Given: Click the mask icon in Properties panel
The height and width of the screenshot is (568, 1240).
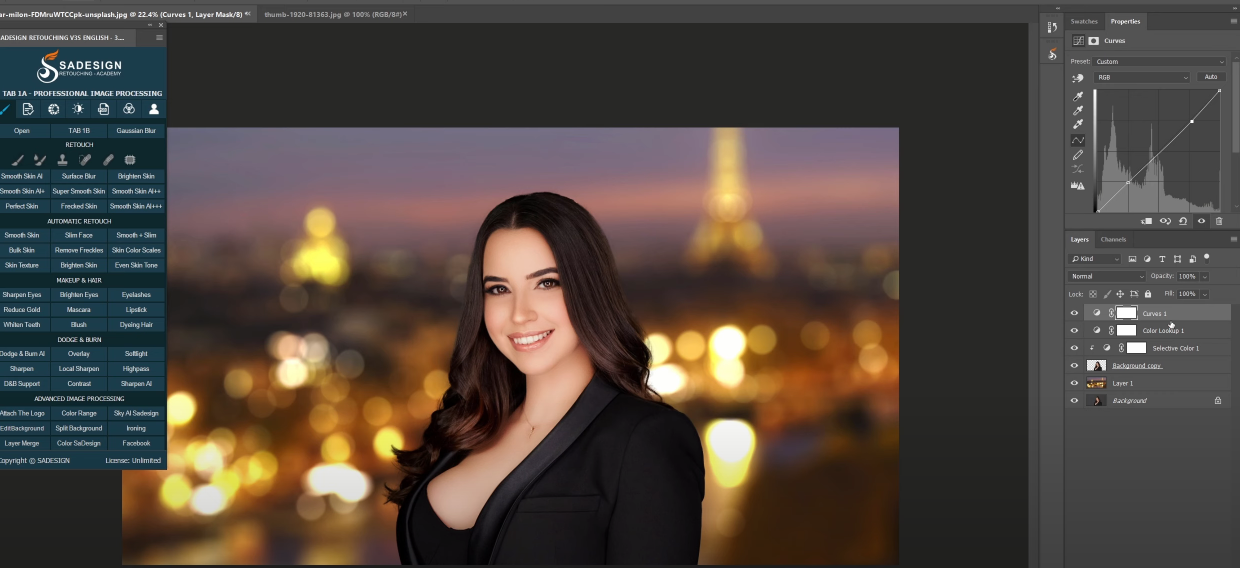Looking at the screenshot, I should pos(1093,41).
